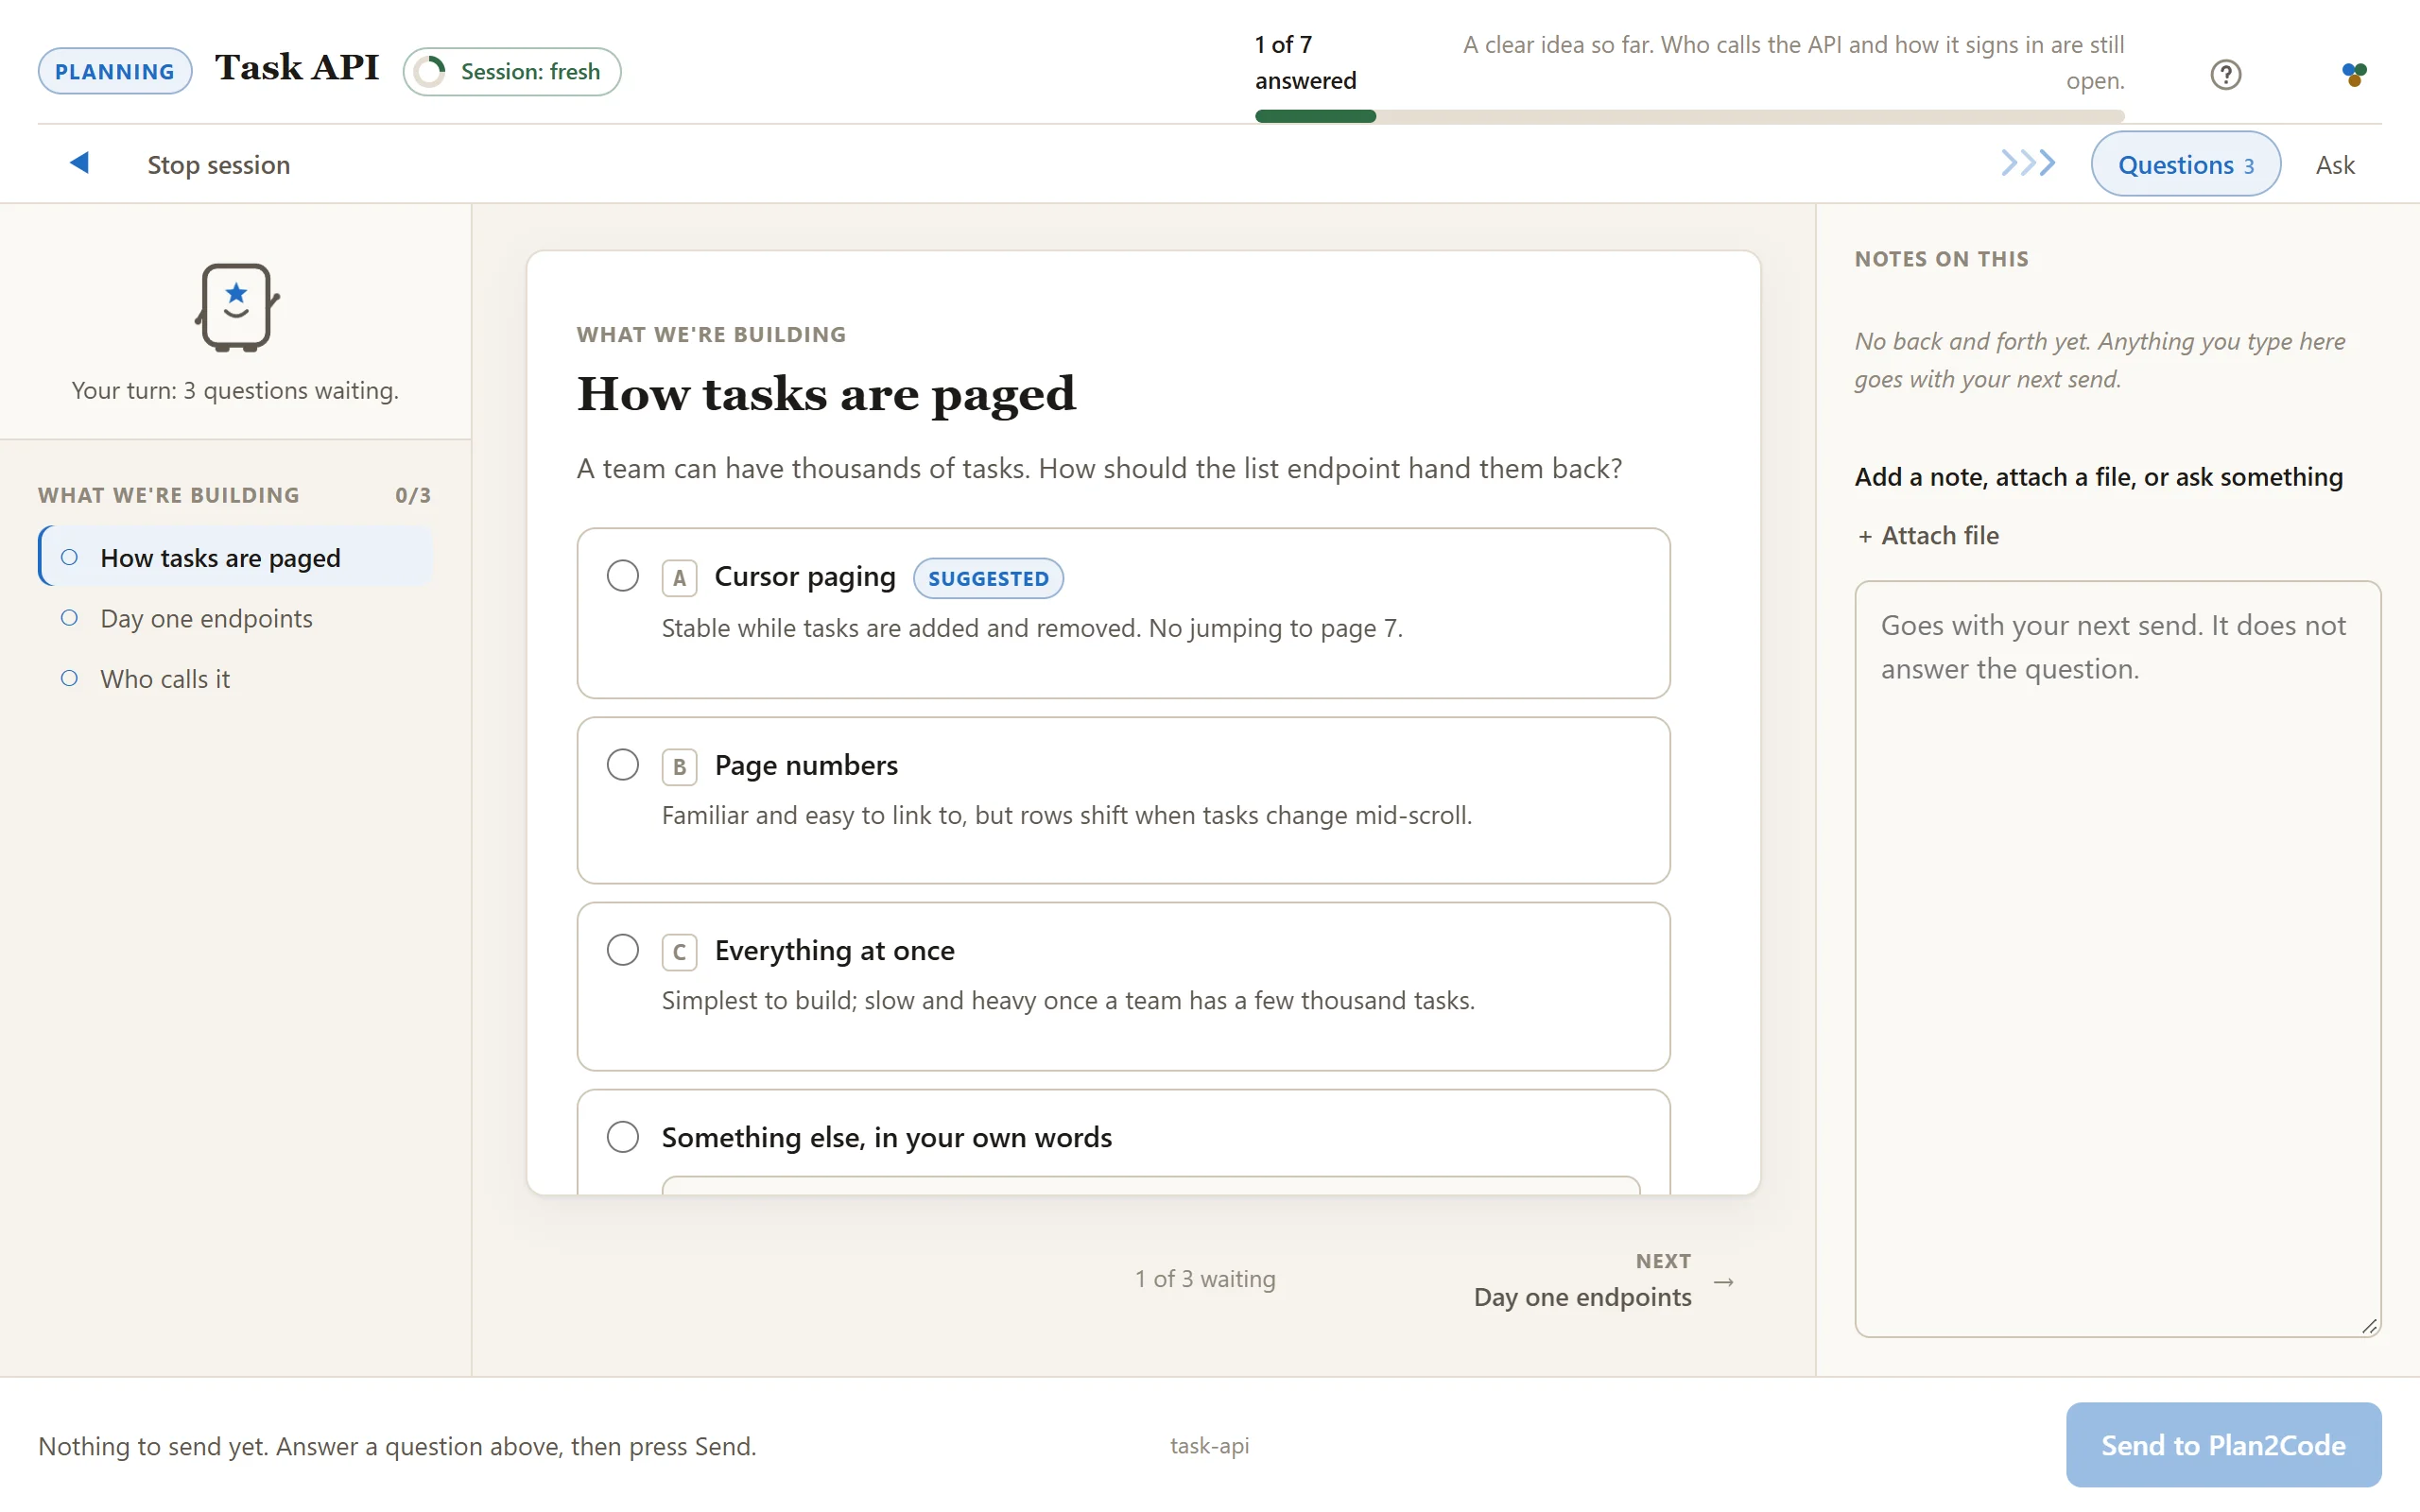
Task: Click the Task API title
Action: tap(297, 68)
